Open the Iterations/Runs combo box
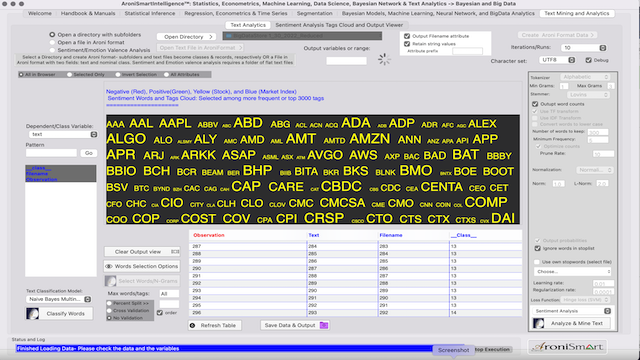The width and height of the screenshot is (640, 360). click(584, 48)
